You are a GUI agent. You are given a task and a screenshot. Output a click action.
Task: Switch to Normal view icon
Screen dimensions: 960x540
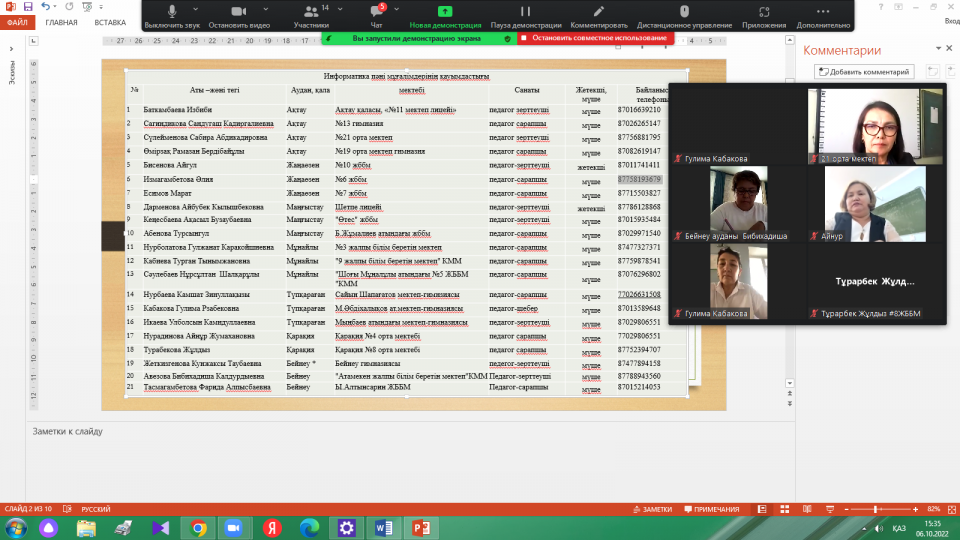762,509
